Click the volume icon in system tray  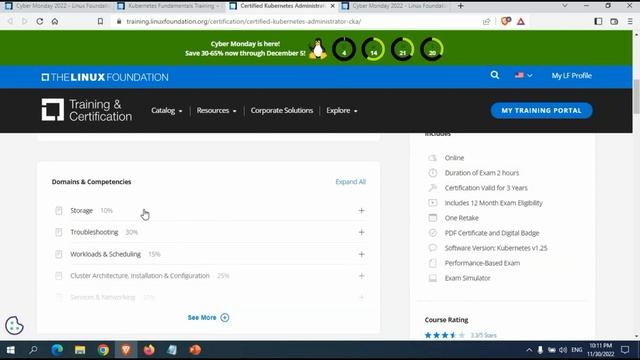point(563,350)
